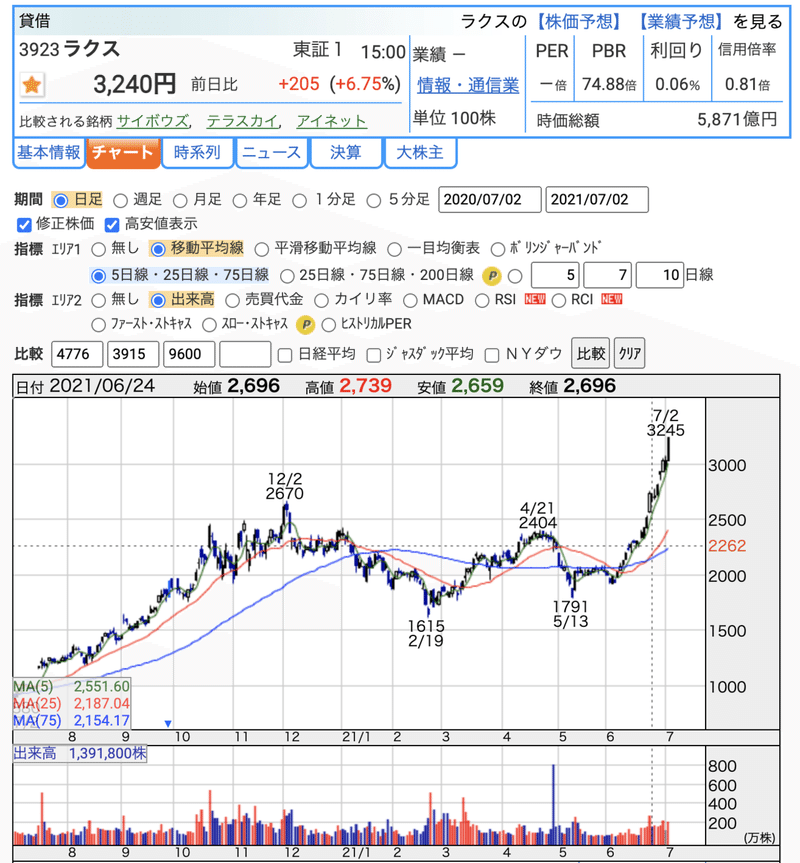
Task: Open the テラスカイ comparison link
Action: pos(242,121)
